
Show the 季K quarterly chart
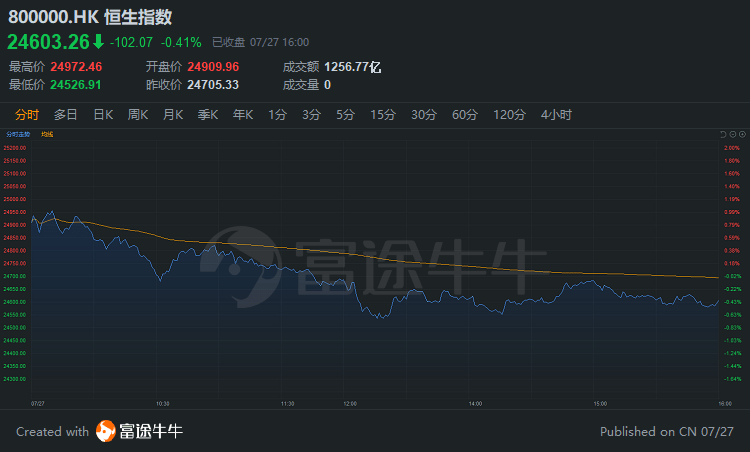(208, 115)
